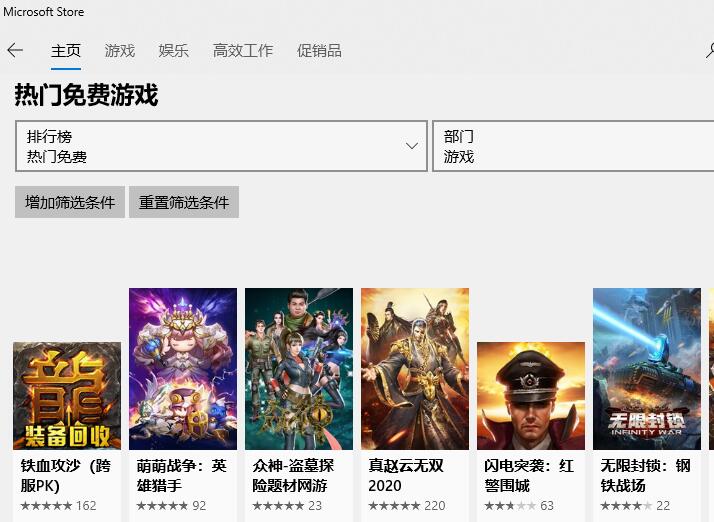The image size is (714, 522).
Task: Select the 主页 tab
Action: (66, 51)
